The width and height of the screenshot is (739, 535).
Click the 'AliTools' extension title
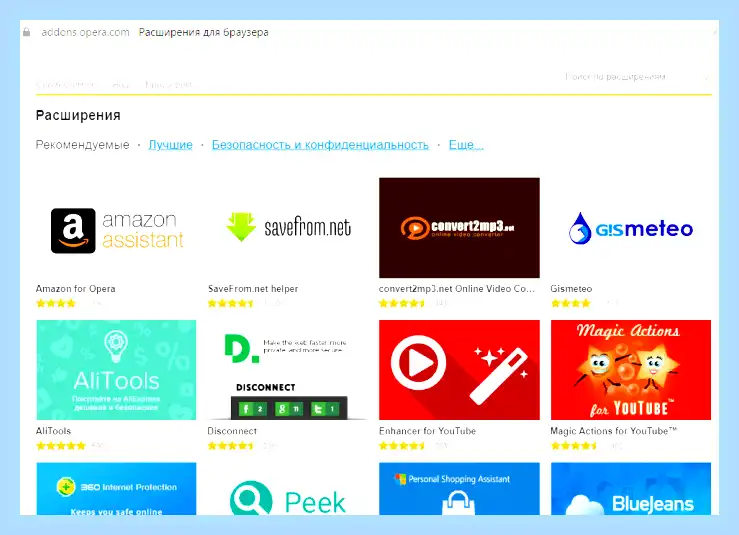click(x=53, y=431)
